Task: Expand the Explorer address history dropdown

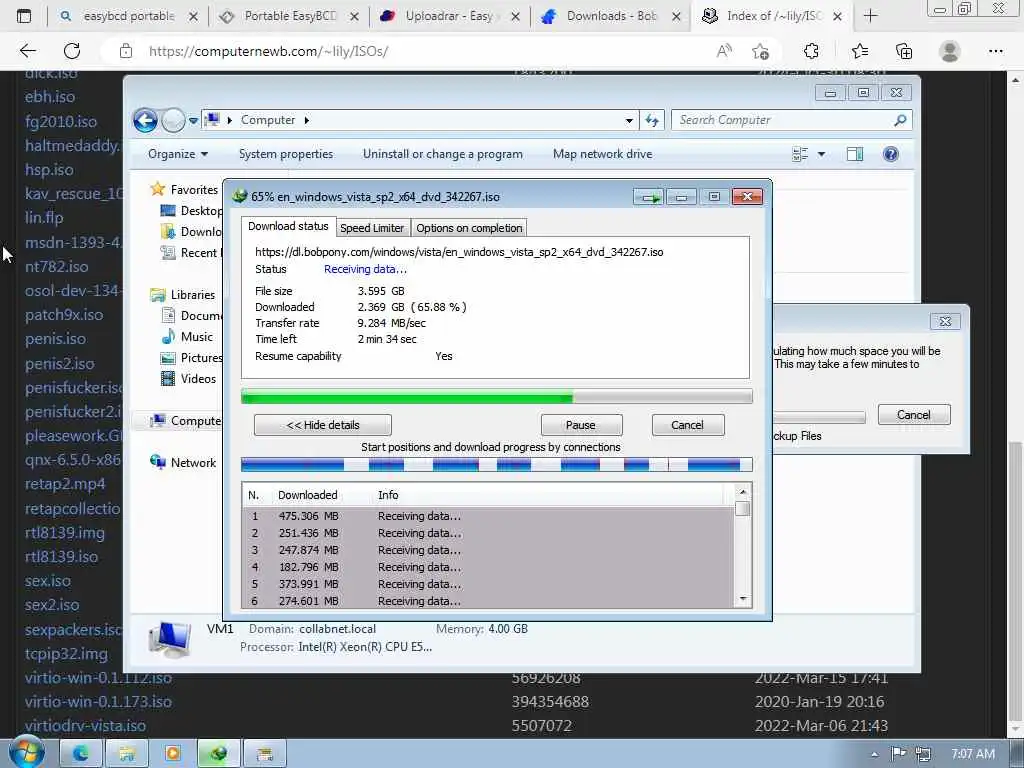Action: tap(629, 121)
